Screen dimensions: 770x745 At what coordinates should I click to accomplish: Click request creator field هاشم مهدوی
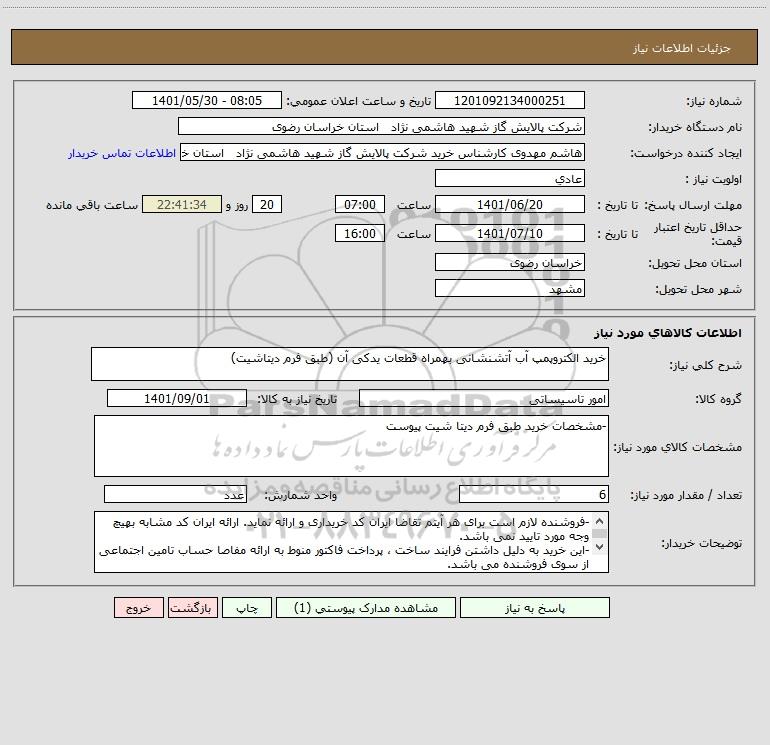coord(383,153)
